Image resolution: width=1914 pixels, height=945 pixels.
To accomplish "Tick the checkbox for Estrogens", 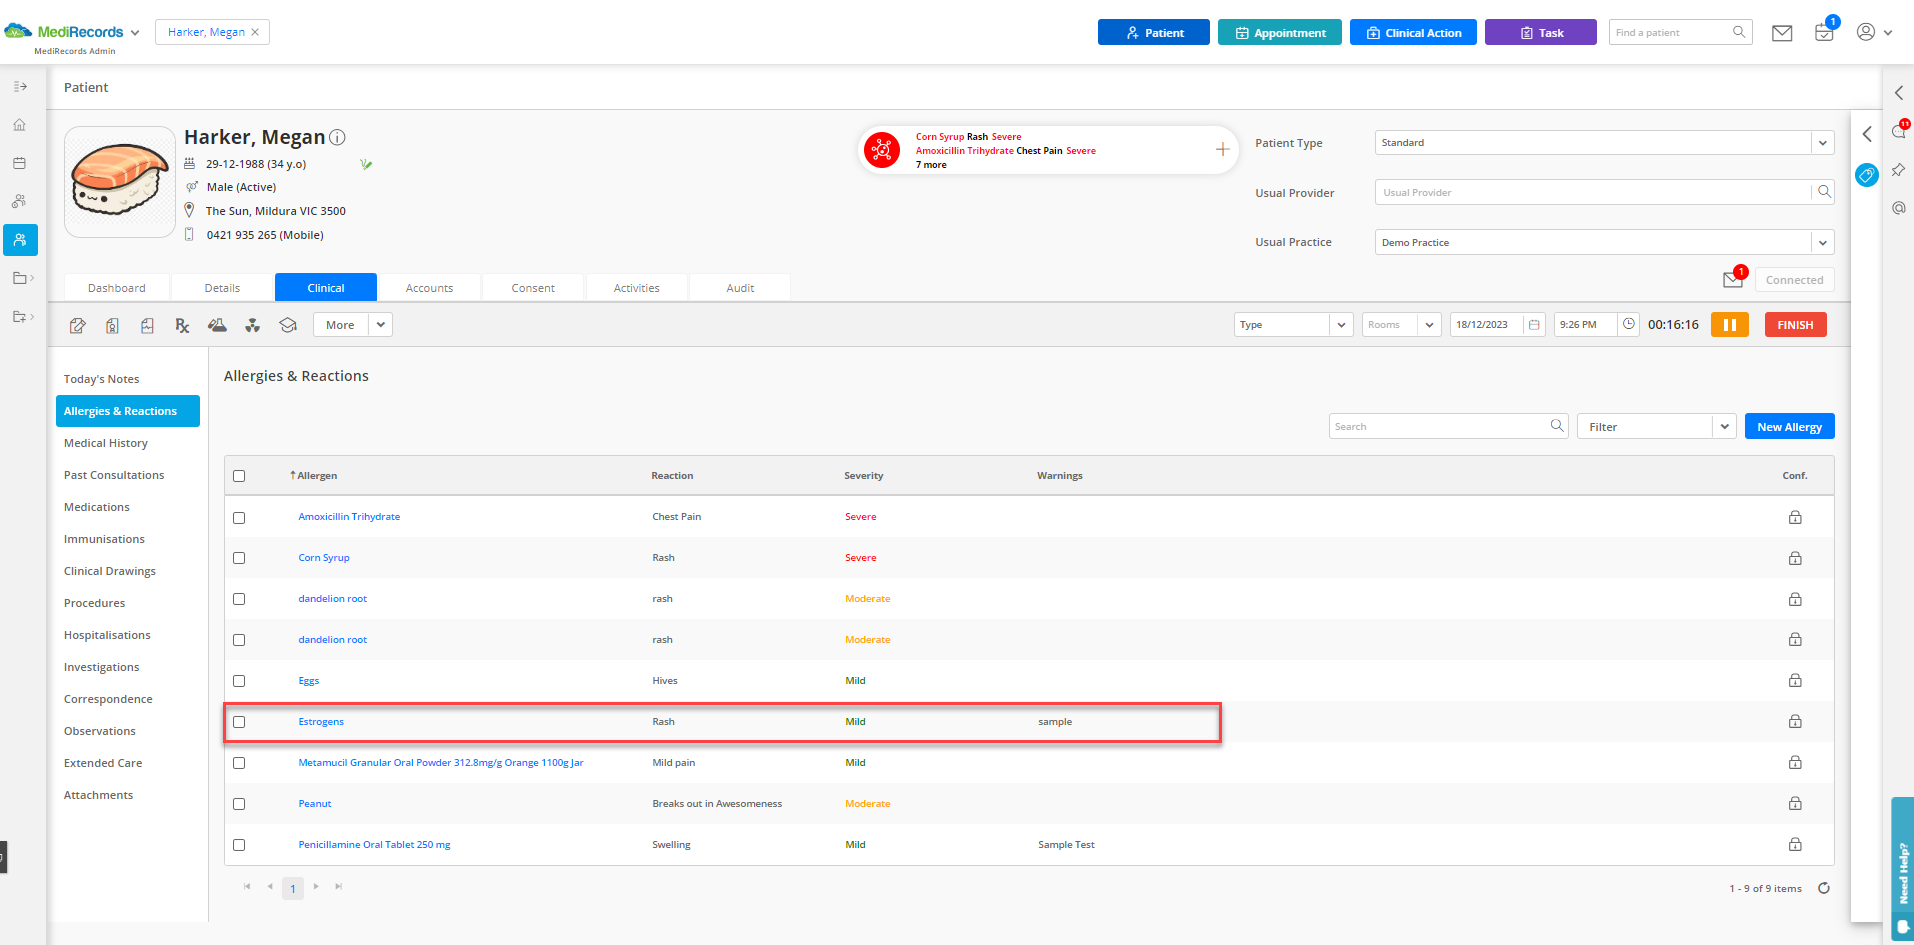I will 239,722.
